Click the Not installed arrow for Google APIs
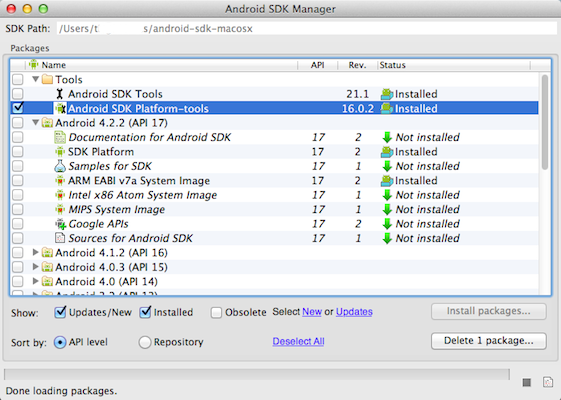 (387, 224)
